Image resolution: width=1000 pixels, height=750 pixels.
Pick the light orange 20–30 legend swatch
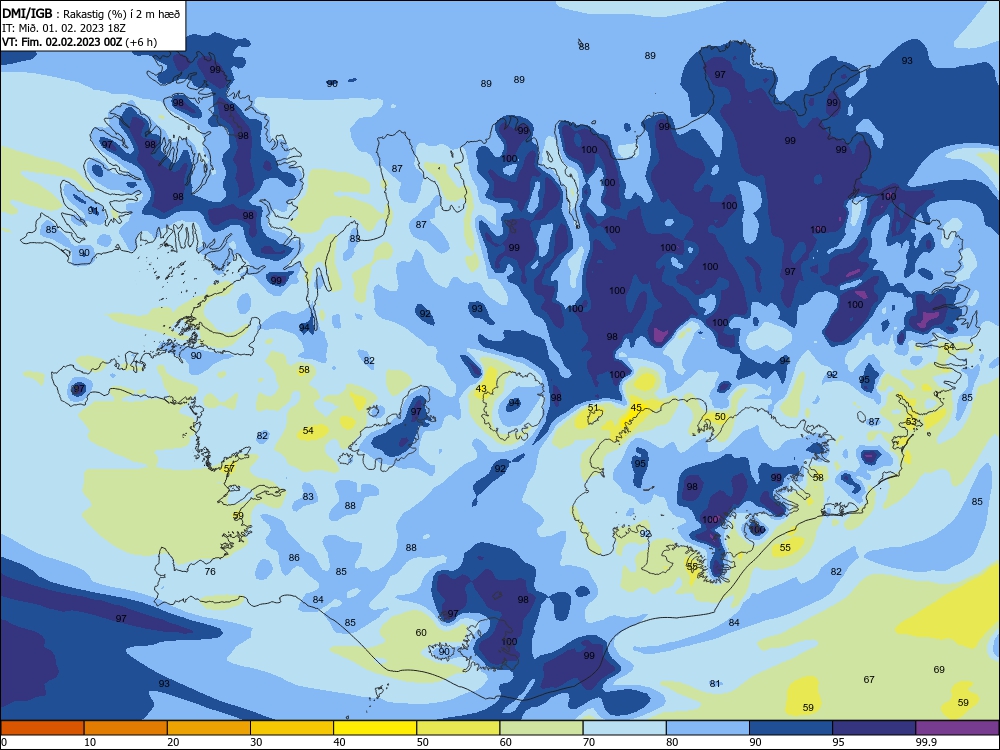click(209, 728)
